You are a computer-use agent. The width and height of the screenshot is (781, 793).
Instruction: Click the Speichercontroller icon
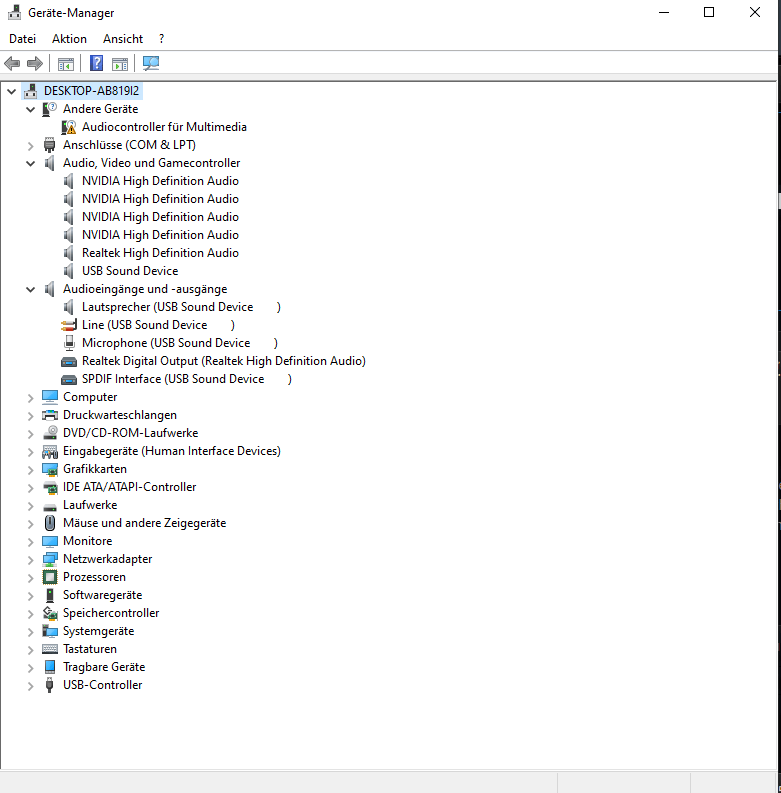[x=50, y=613]
